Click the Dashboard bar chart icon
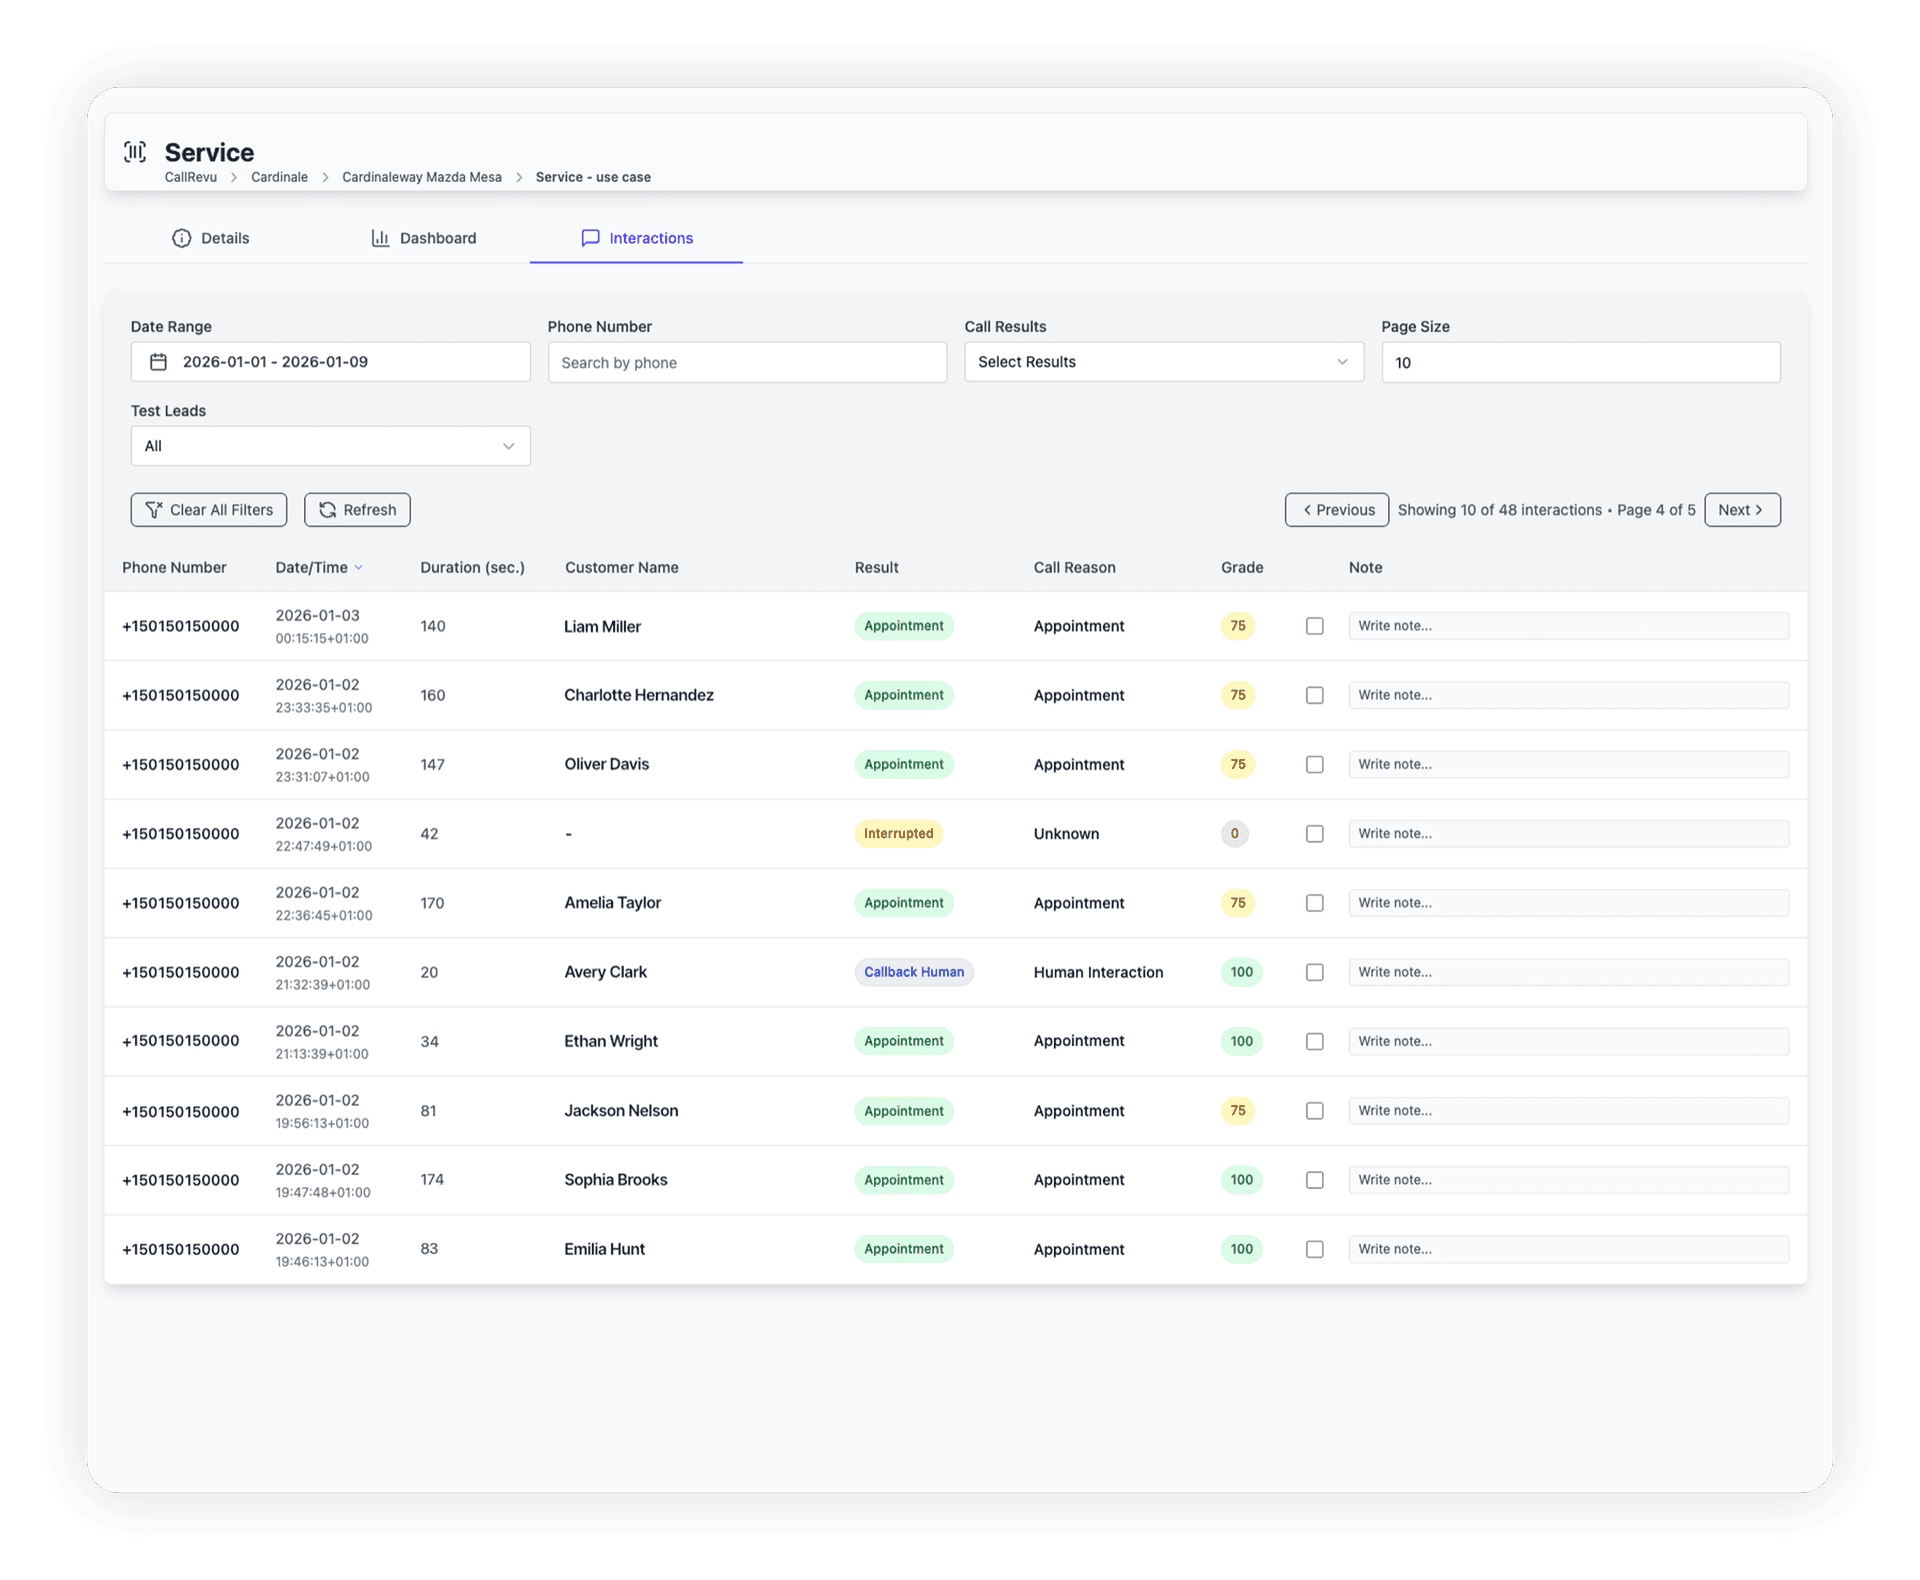The height and width of the screenshot is (1580, 1920). pos(380,238)
